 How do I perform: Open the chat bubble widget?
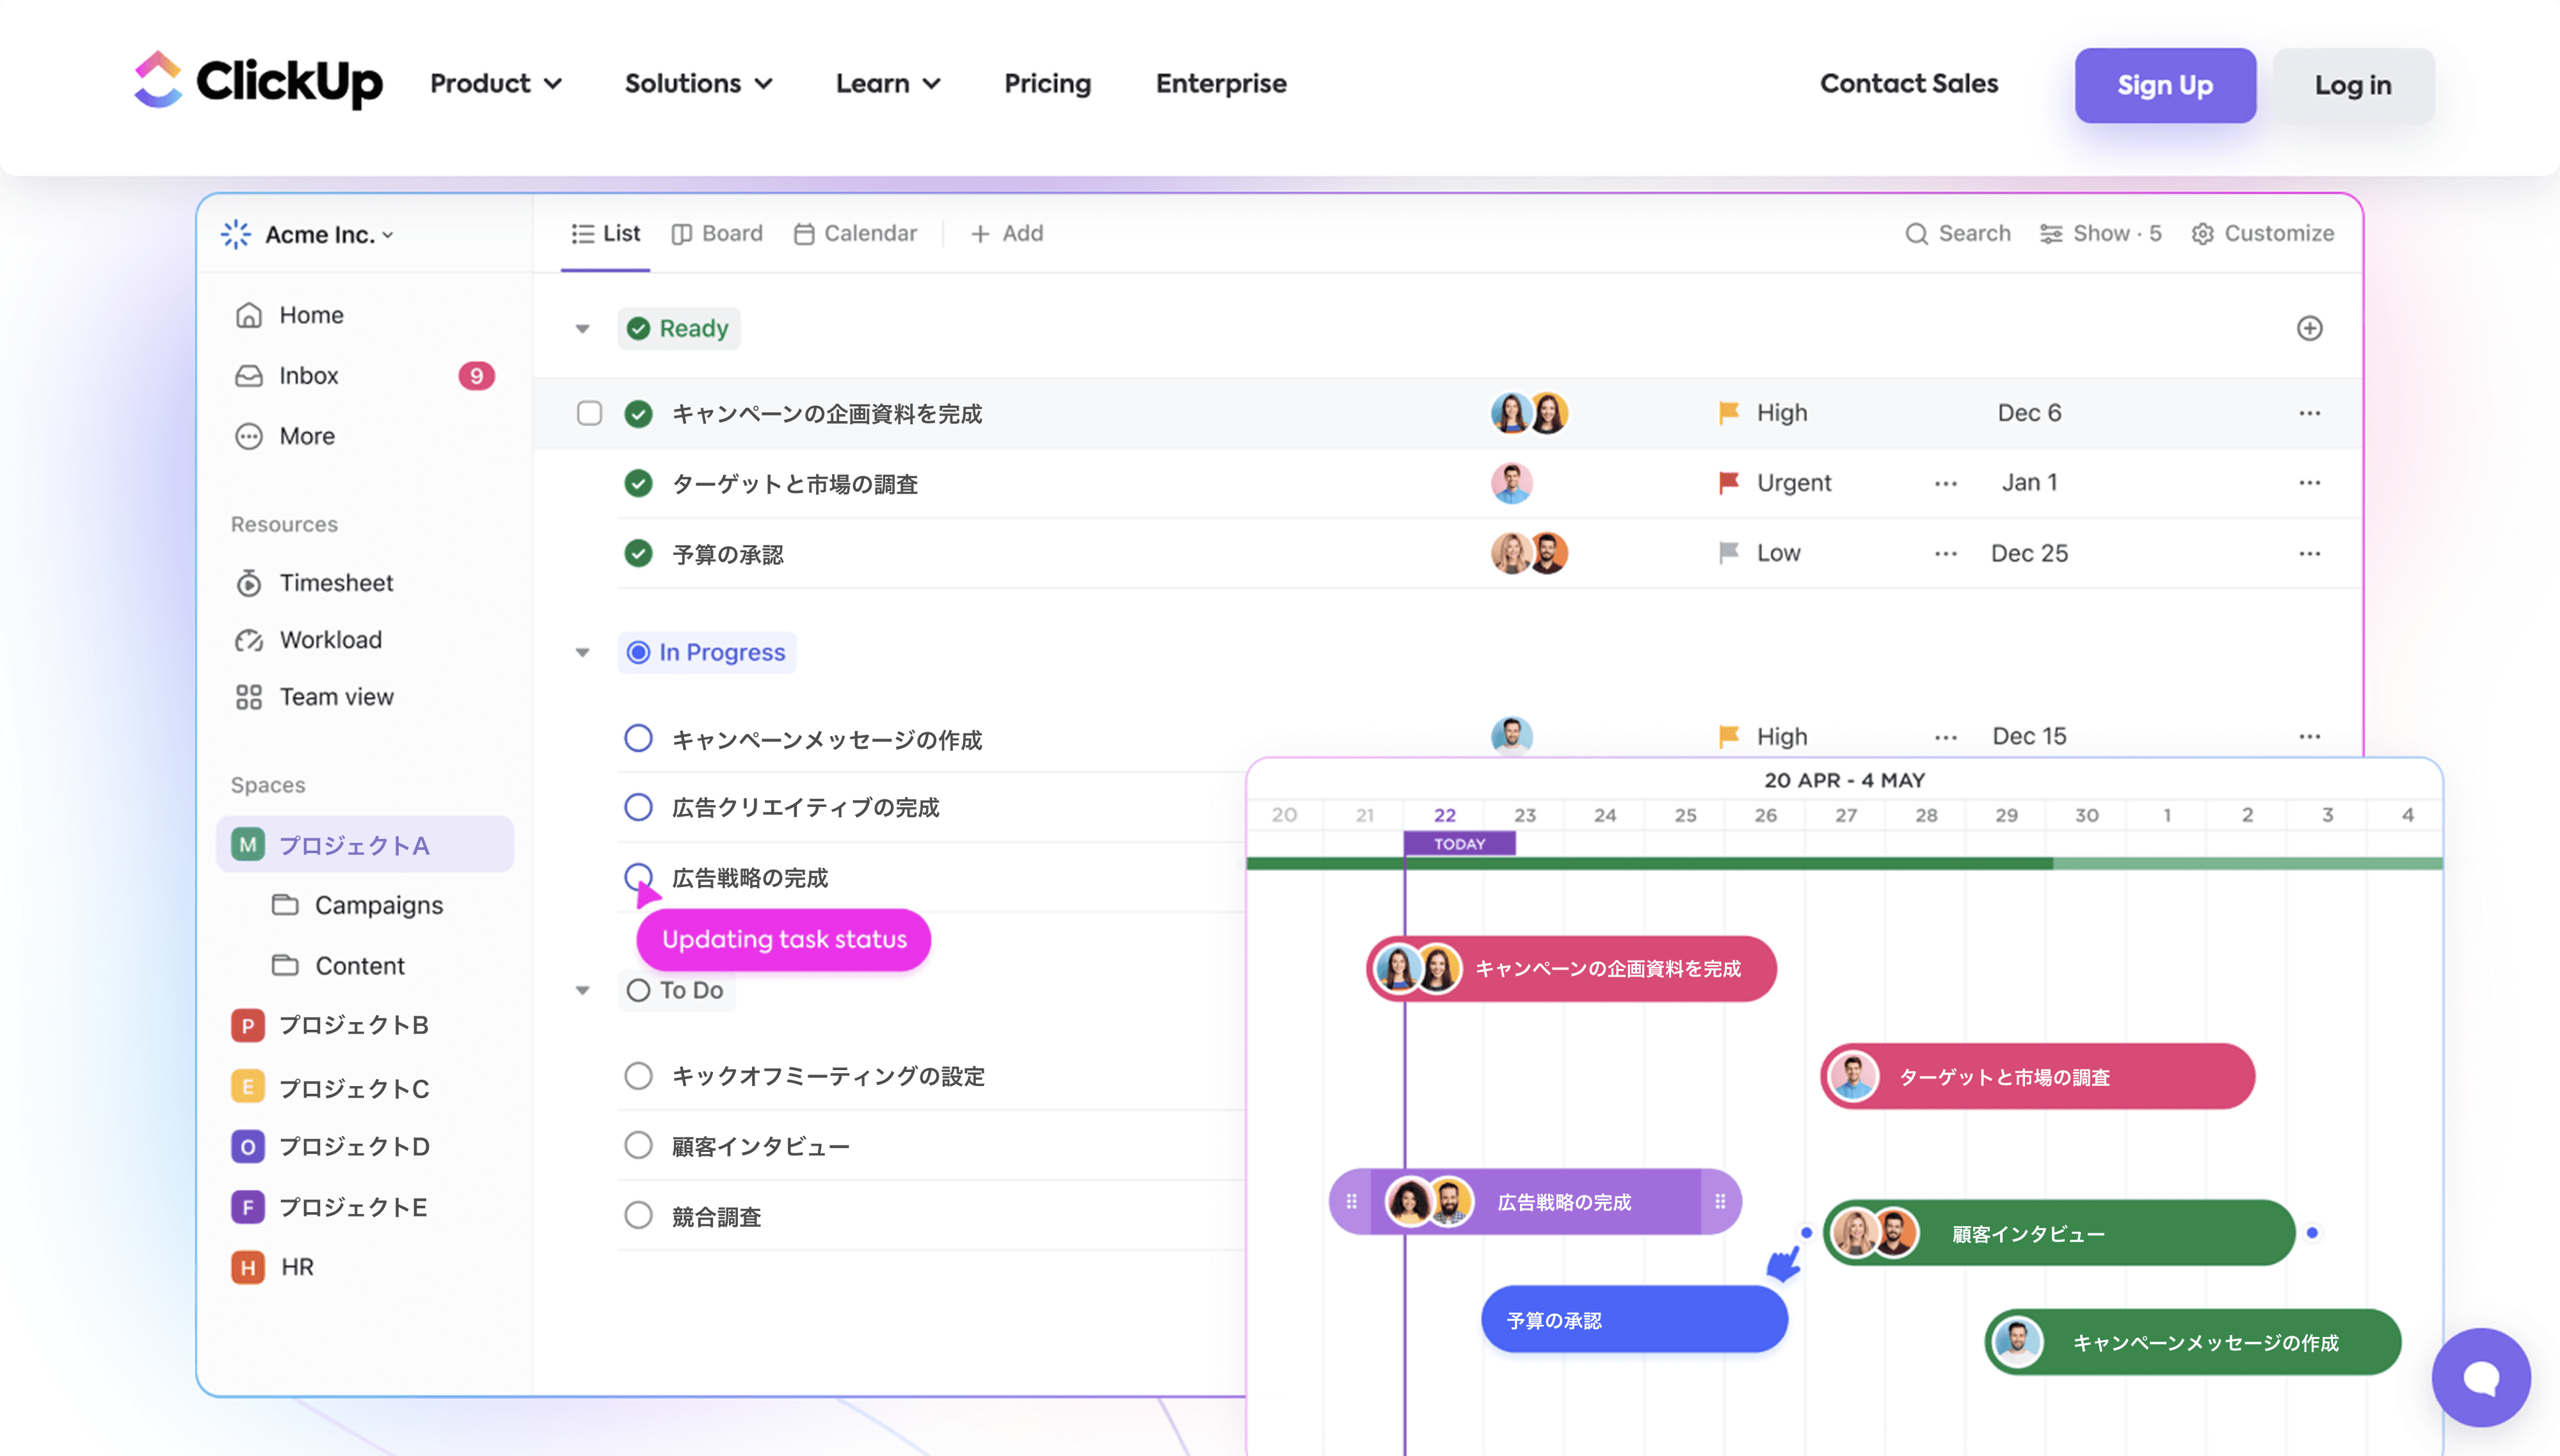(x=2480, y=1378)
